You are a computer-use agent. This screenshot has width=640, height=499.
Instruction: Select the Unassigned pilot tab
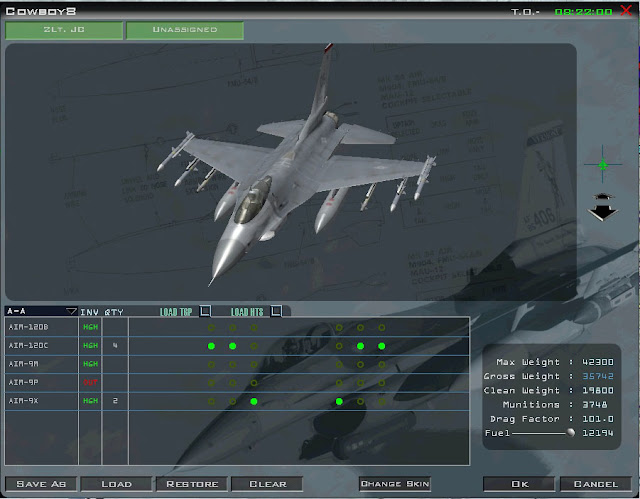click(185, 30)
